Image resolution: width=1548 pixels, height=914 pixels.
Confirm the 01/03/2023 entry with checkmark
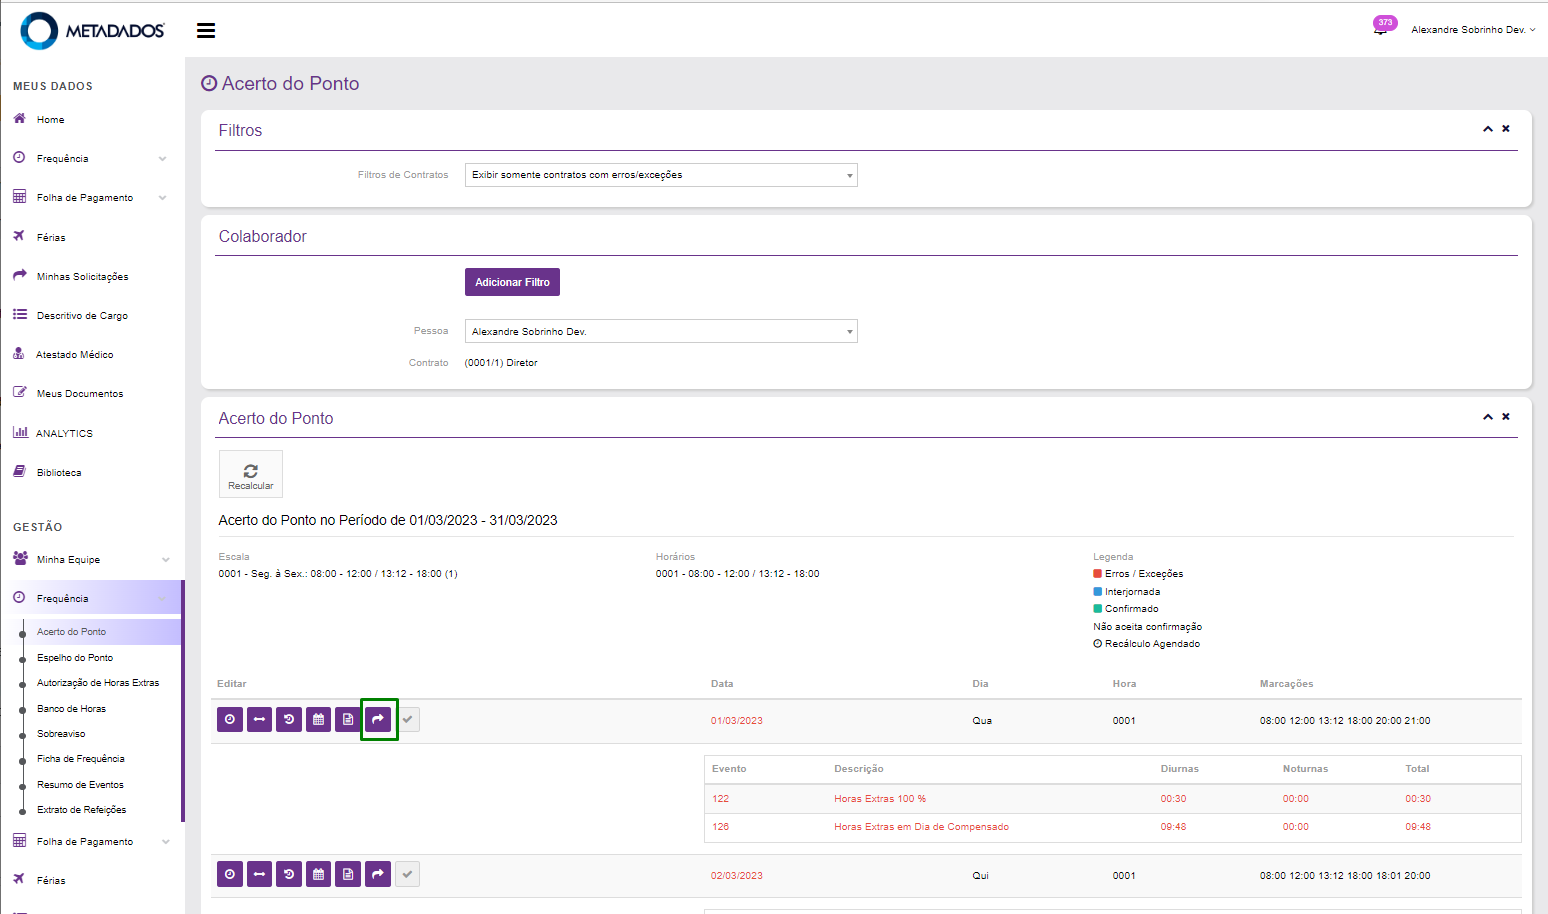click(407, 719)
